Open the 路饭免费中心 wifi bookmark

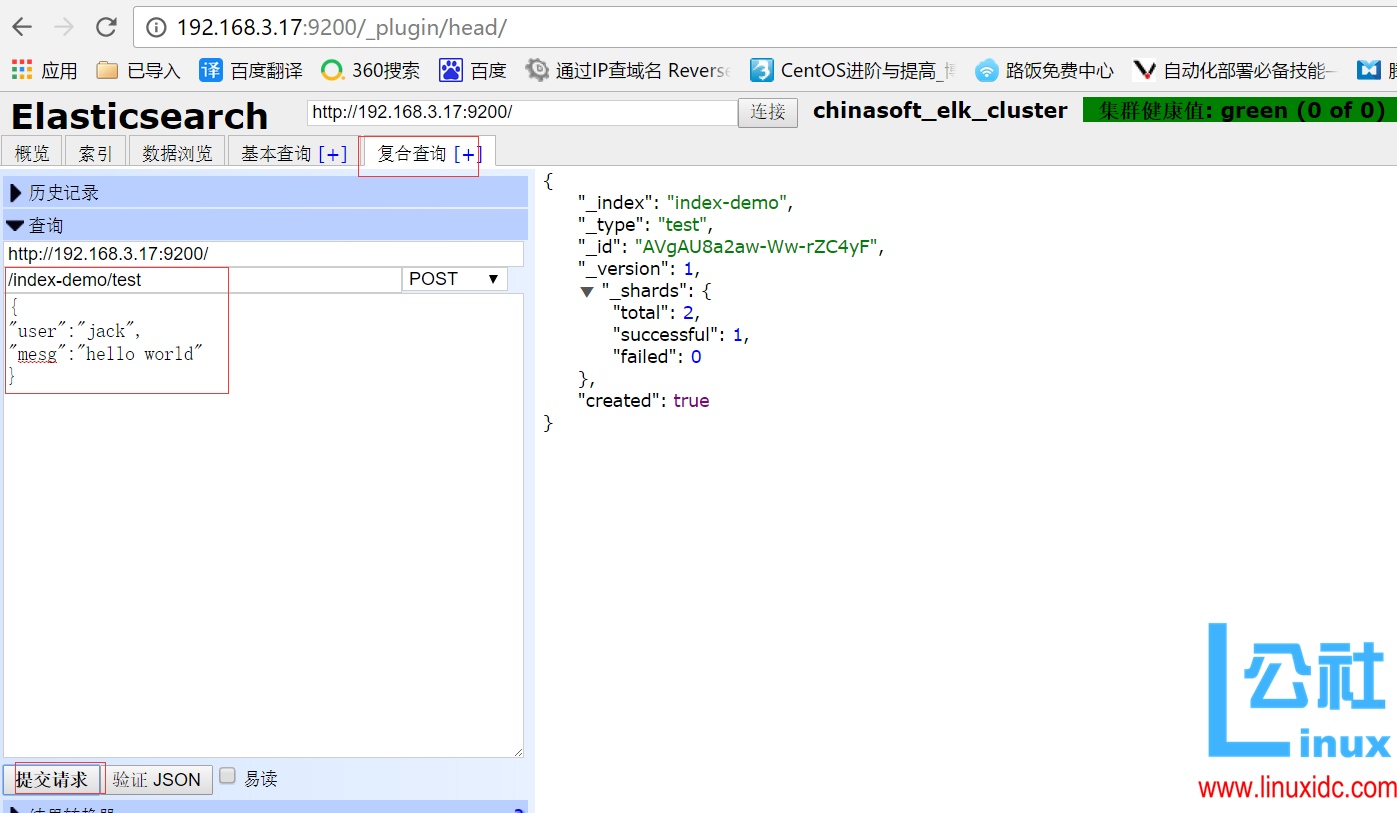[x=1044, y=70]
